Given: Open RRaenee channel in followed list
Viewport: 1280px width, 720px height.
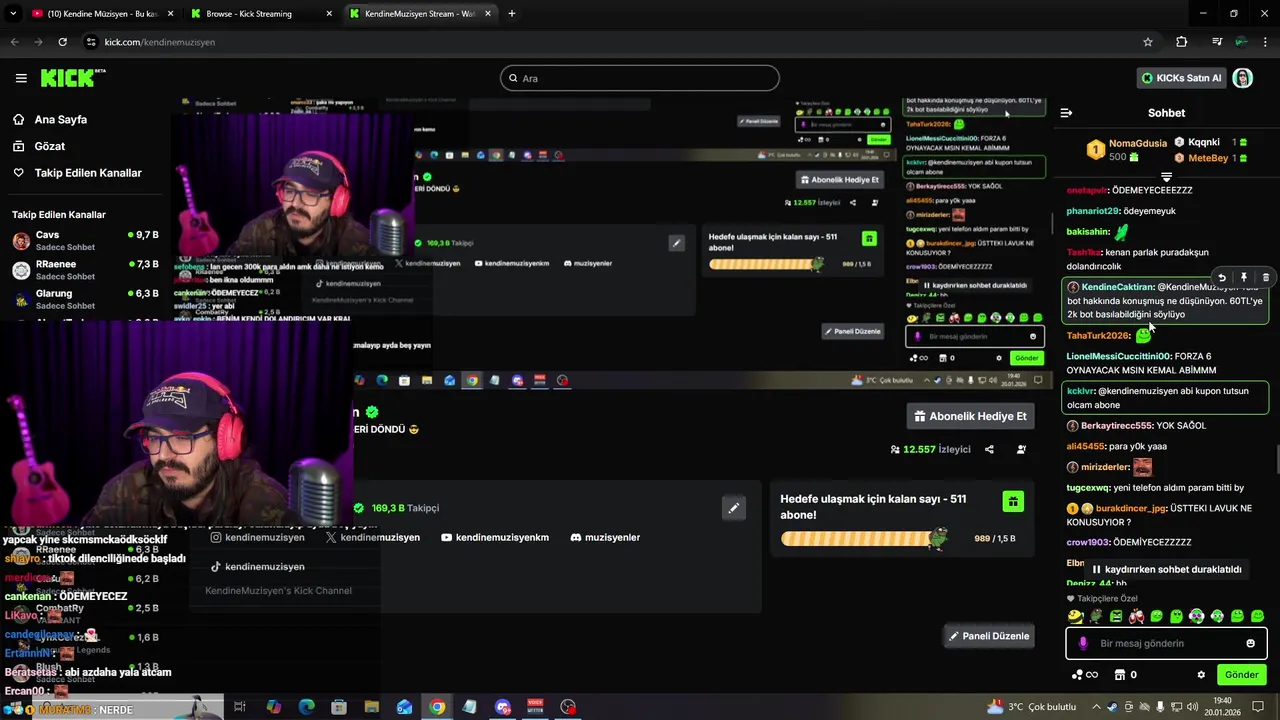Looking at the screenshot, I should (85, 270).
